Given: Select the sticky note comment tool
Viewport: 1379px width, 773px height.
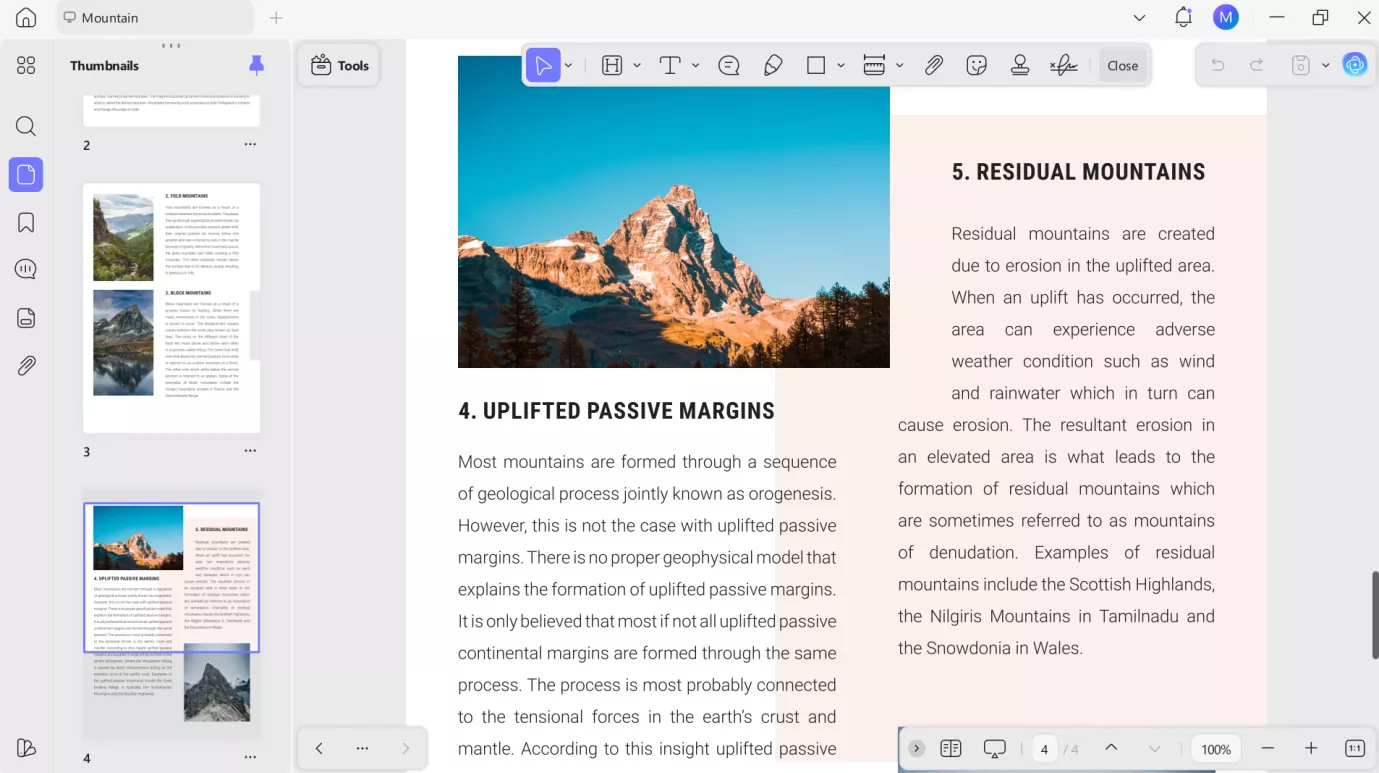Looking at the screenshot, I should [729, 66].
